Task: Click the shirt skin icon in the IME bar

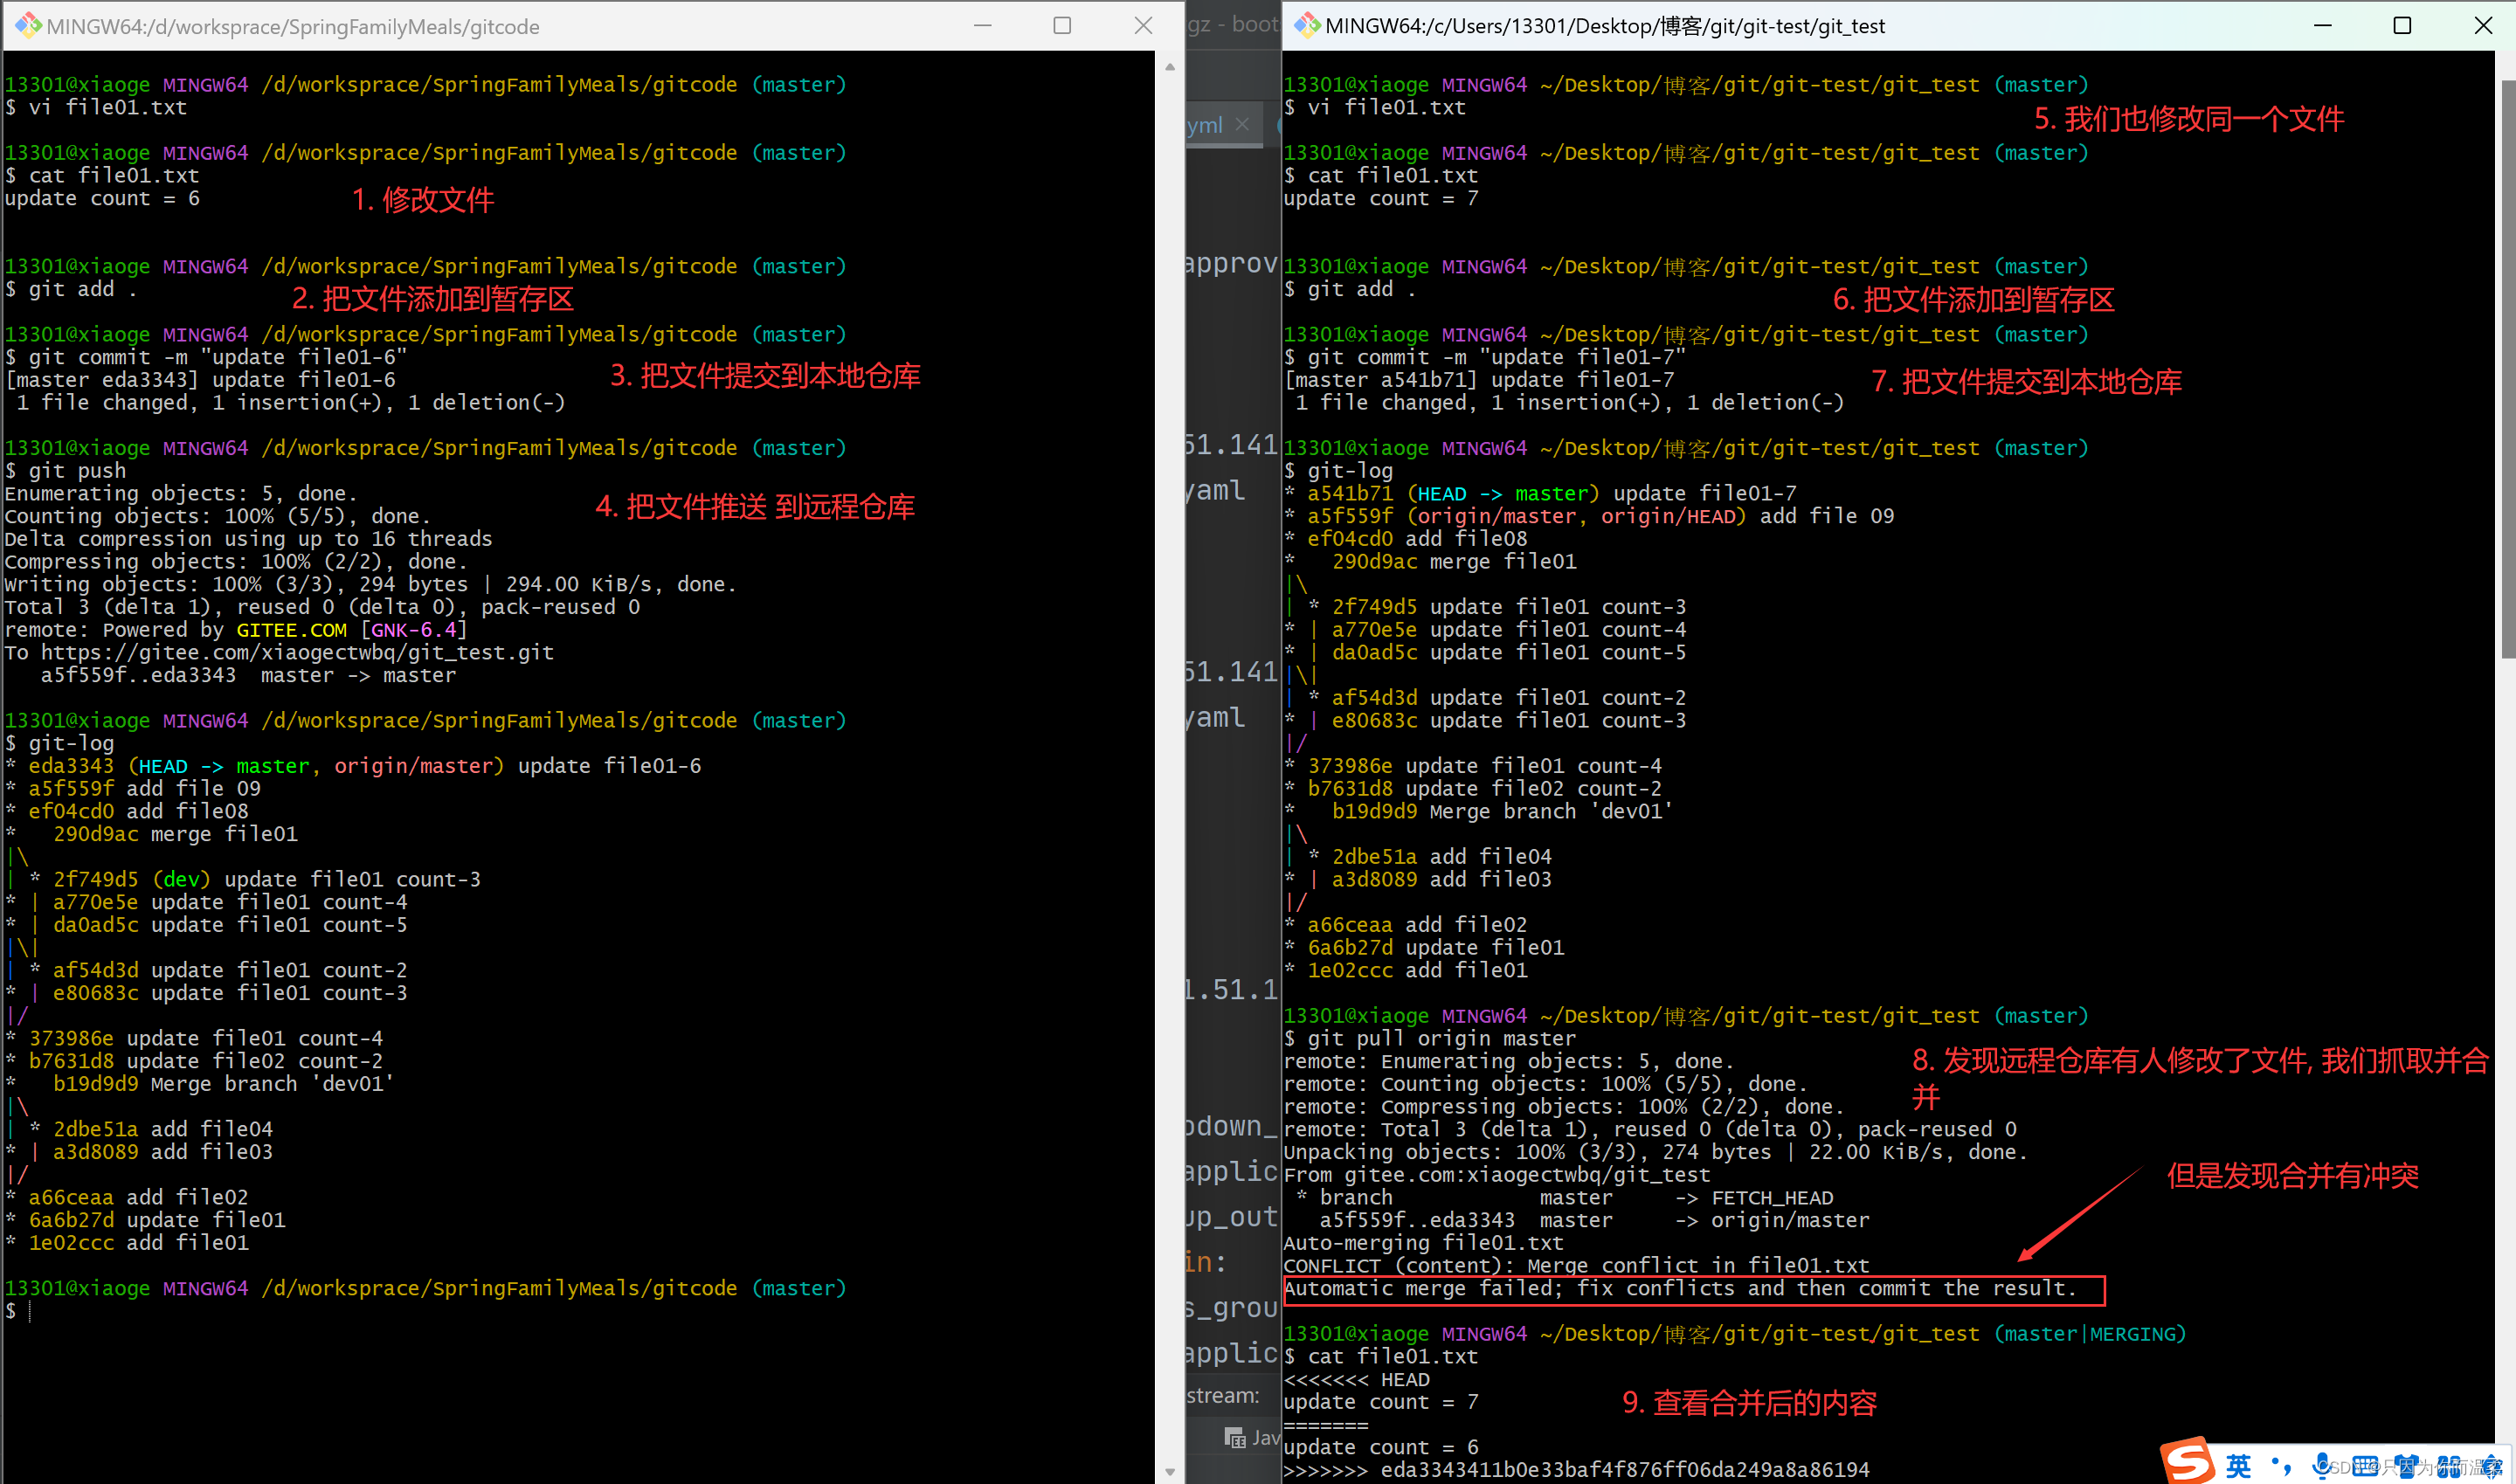Action: [x=2406, y=1466]
